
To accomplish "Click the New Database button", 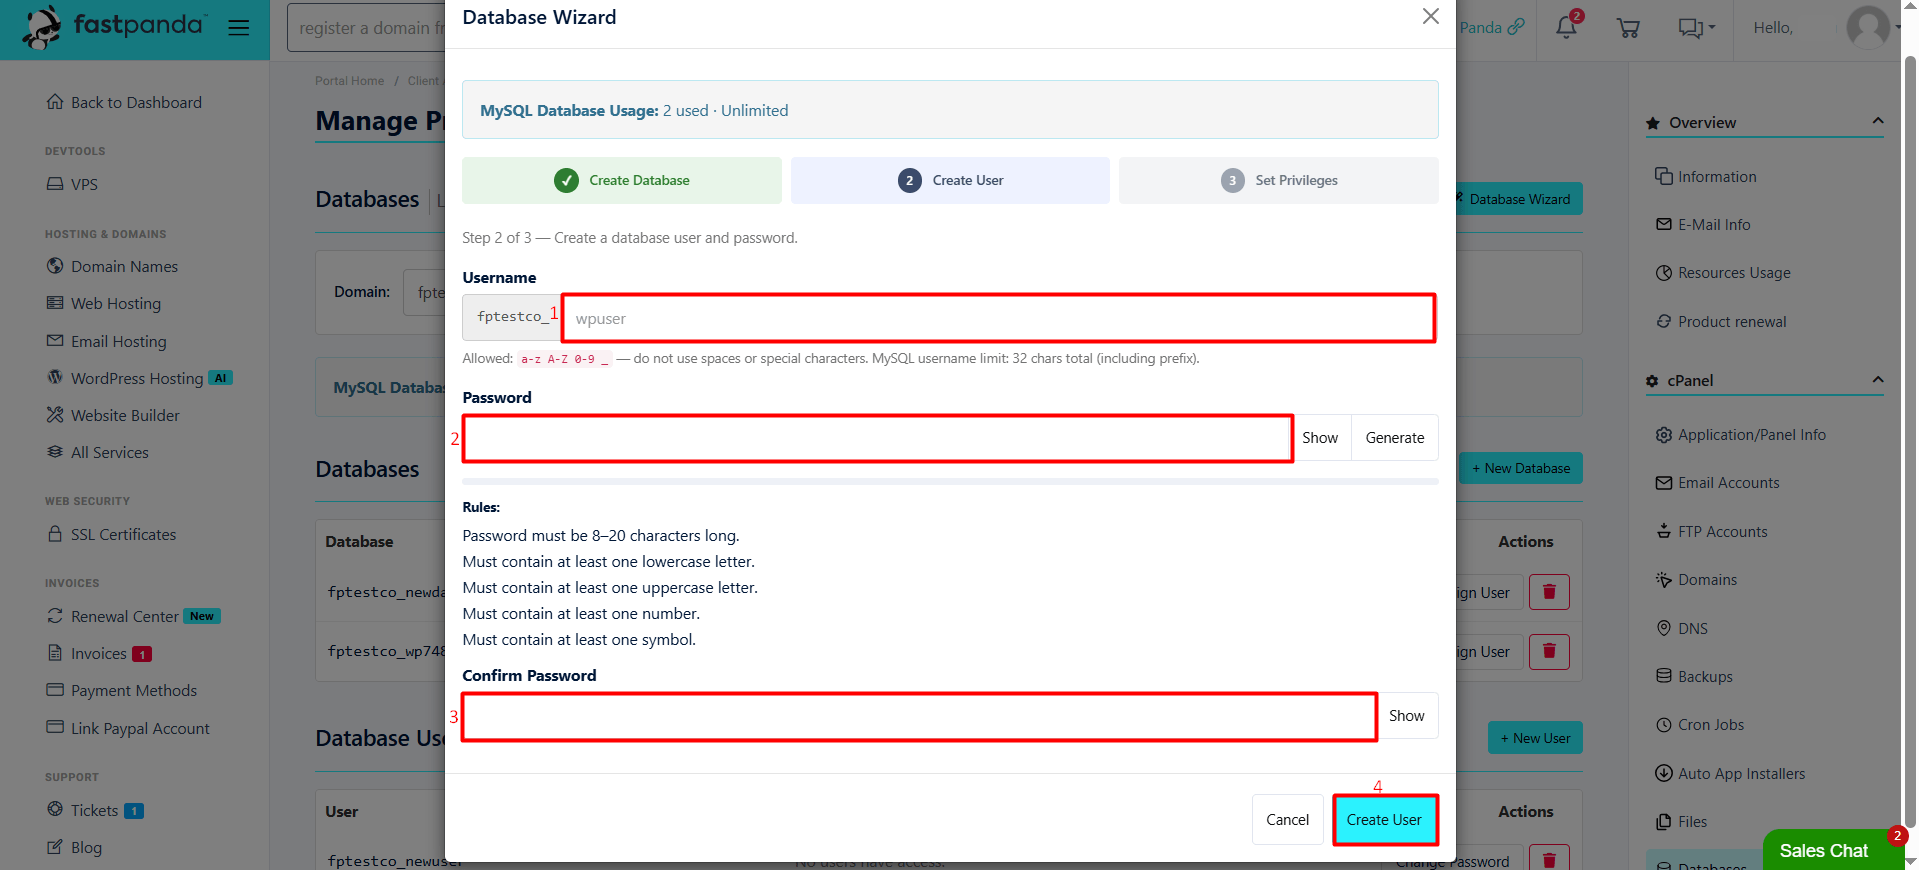I will pos(1521,468).
